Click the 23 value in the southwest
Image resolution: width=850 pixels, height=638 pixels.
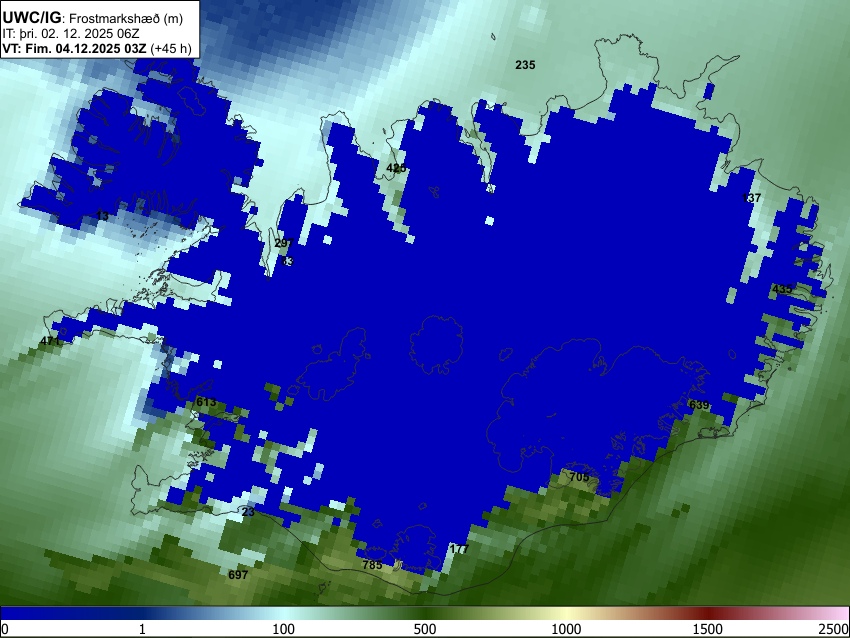(248, 512)
